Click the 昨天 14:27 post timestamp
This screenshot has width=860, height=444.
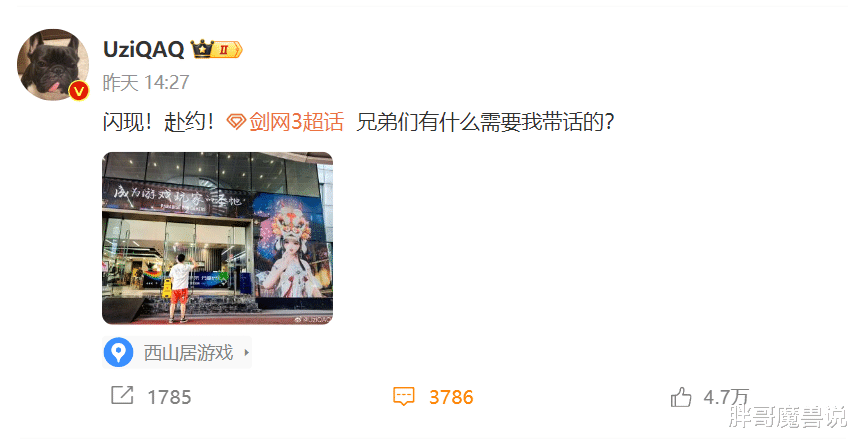146,83
